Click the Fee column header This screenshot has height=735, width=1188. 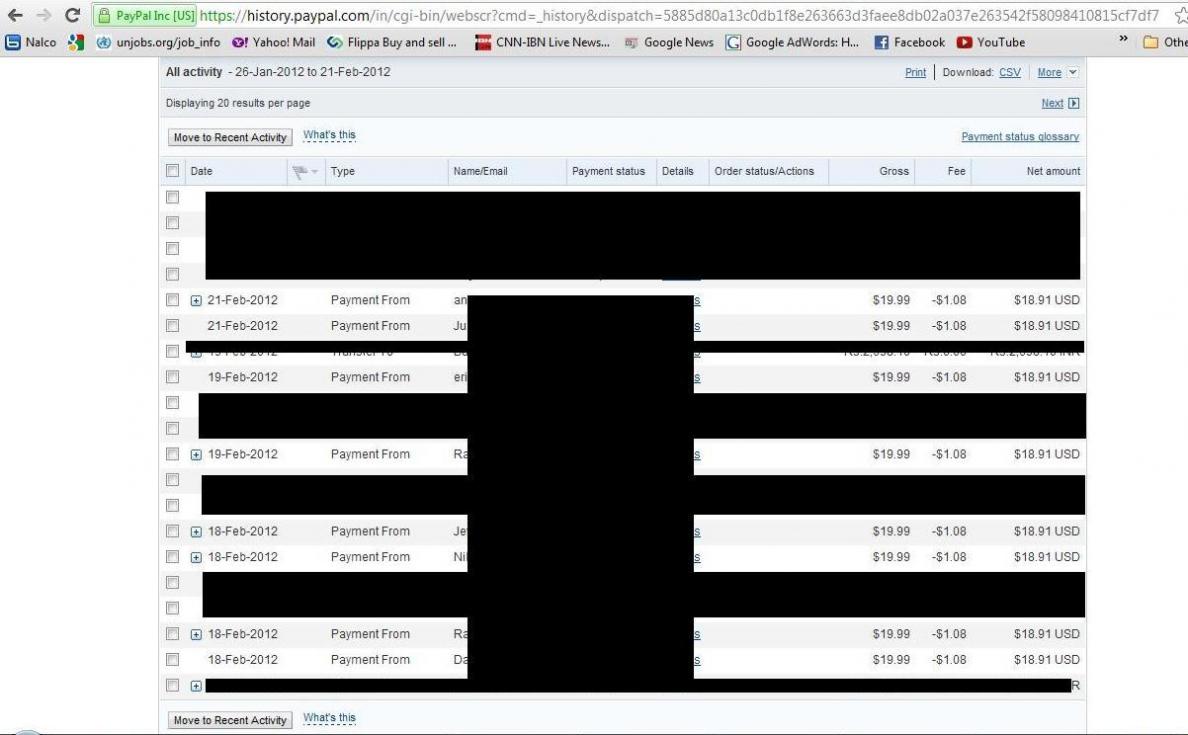pyautogui.click(x=956, y=171)
